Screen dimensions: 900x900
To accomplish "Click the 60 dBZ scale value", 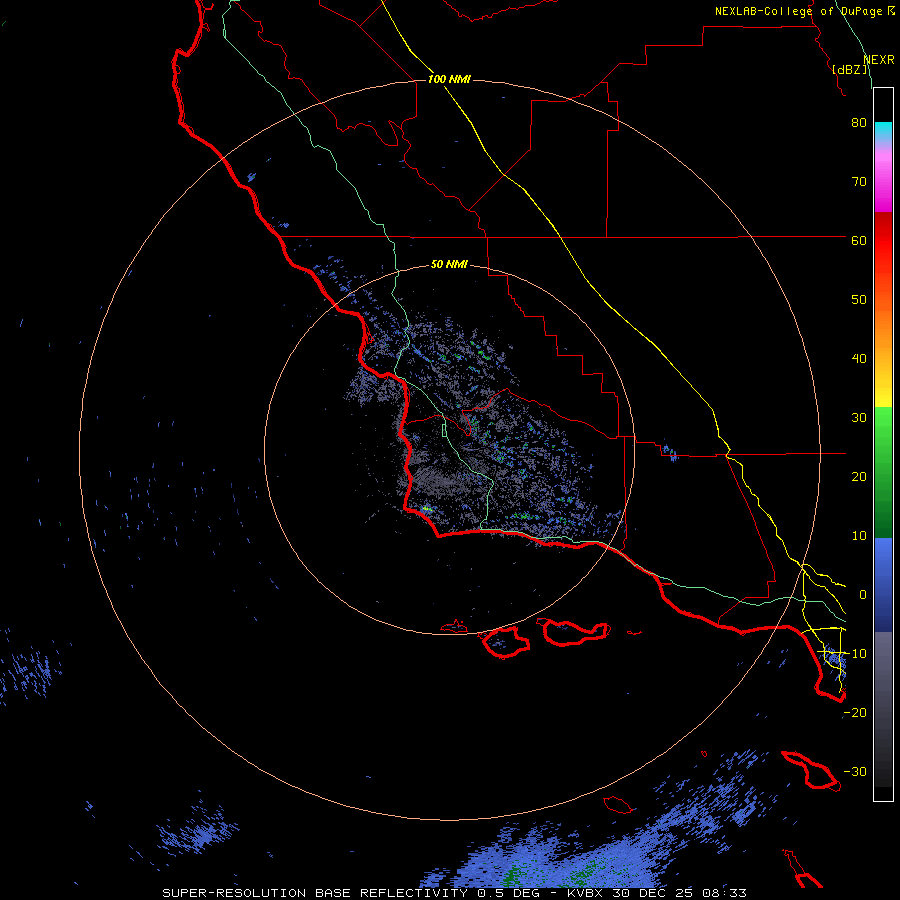I will pyautogui.click(x=859, y=241).
